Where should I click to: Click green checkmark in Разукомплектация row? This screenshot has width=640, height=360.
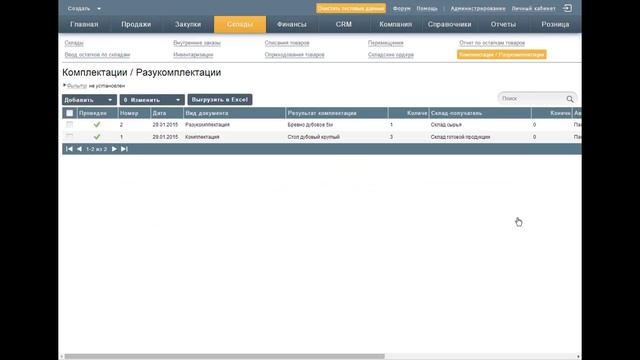tap(97, 124)
